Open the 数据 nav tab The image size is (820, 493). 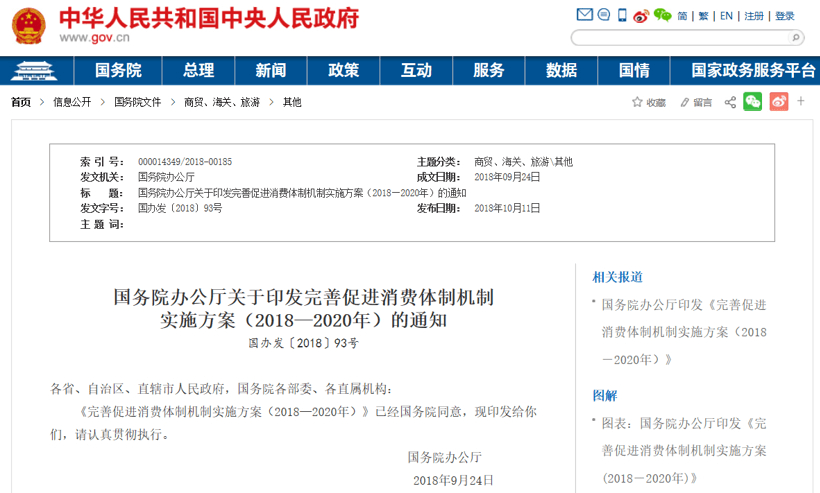[562, 71]
